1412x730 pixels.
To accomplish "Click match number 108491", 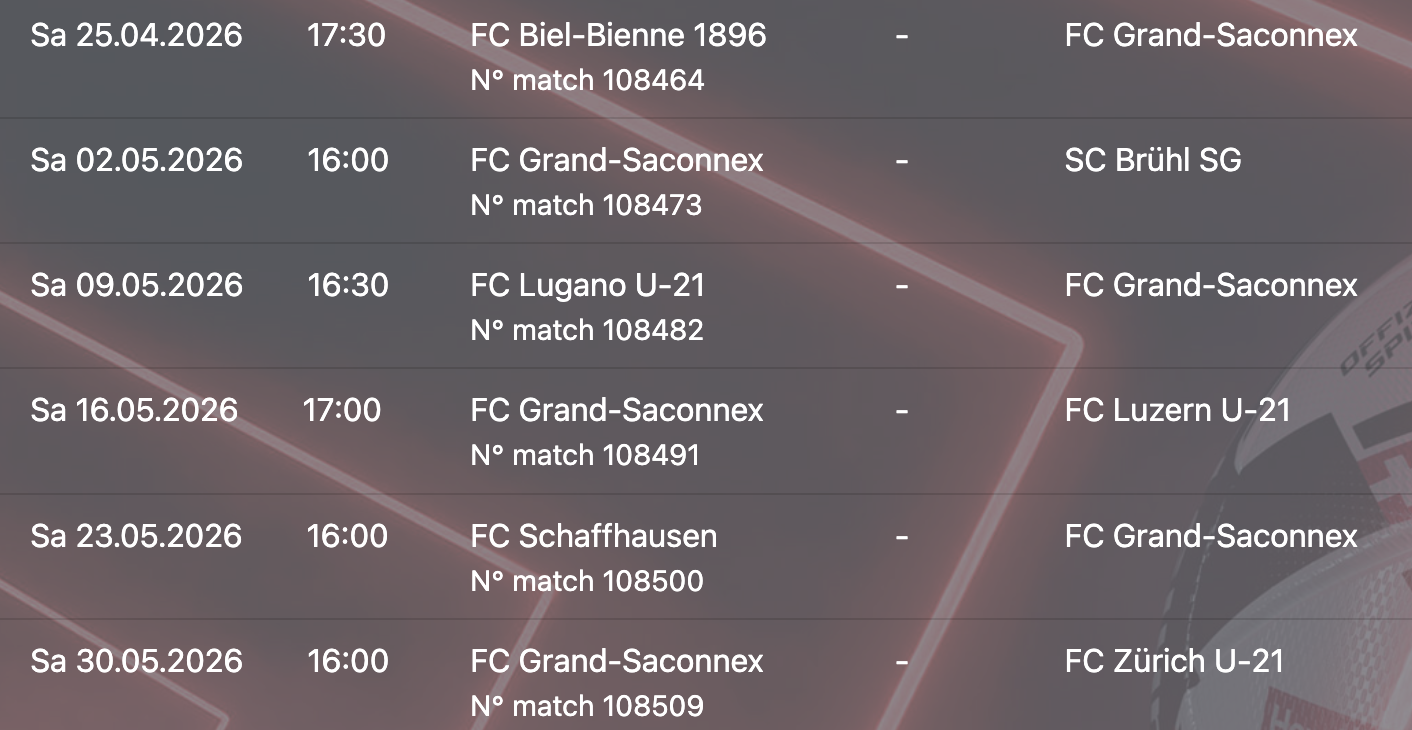I will point(585,455).
